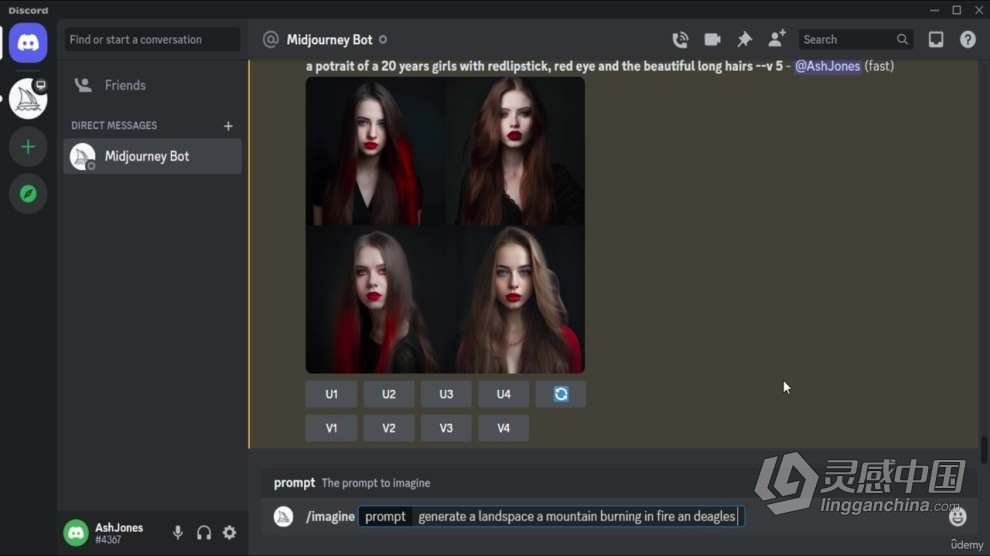Open the generated portraits image grid
Image resolution: width=990 pixels, height=556 pixels.
(x=445, y=225)
